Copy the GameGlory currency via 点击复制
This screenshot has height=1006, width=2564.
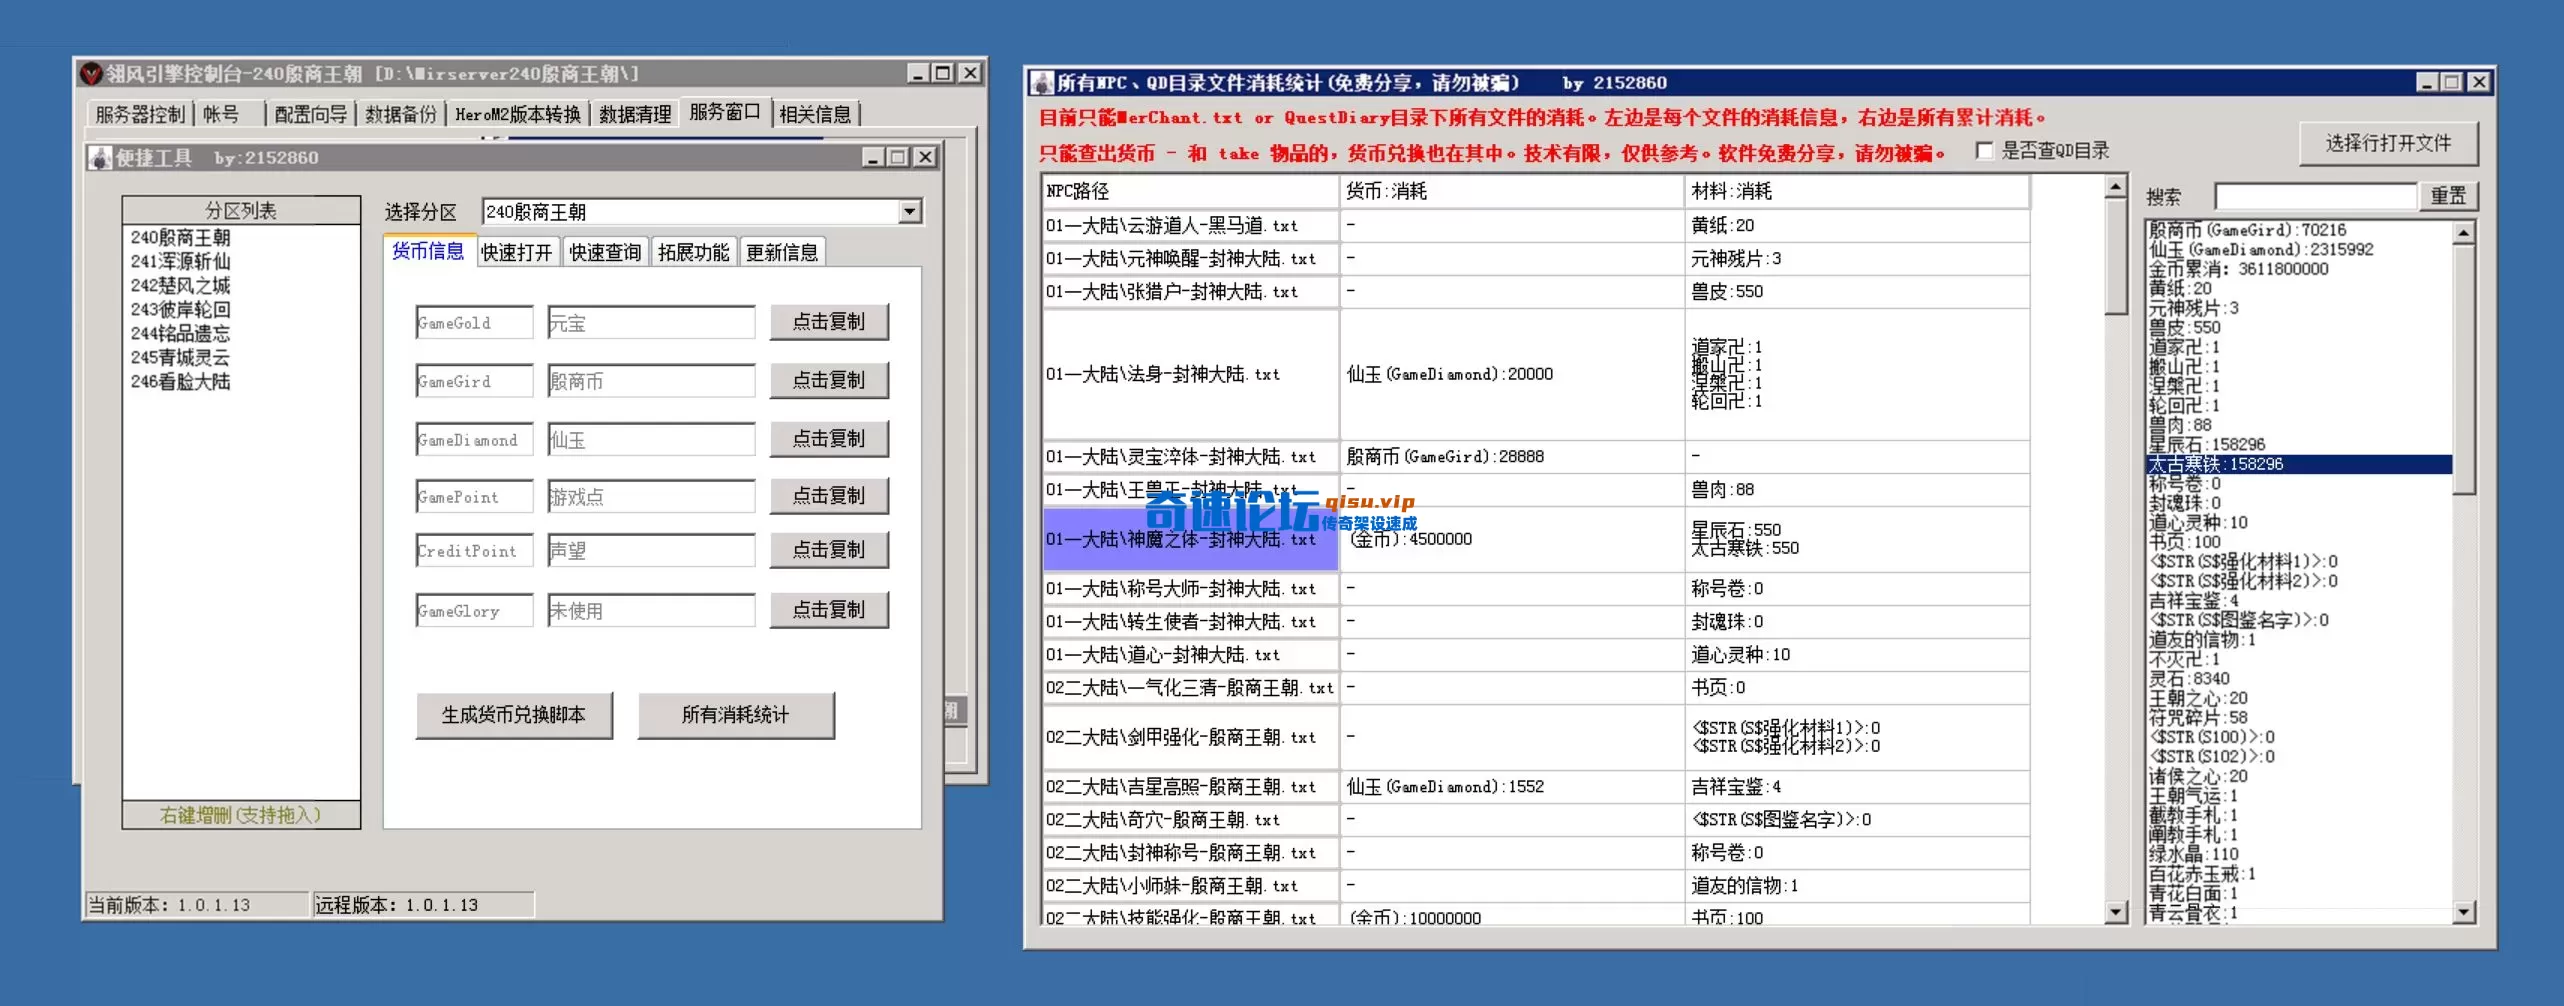click(829, 610)
